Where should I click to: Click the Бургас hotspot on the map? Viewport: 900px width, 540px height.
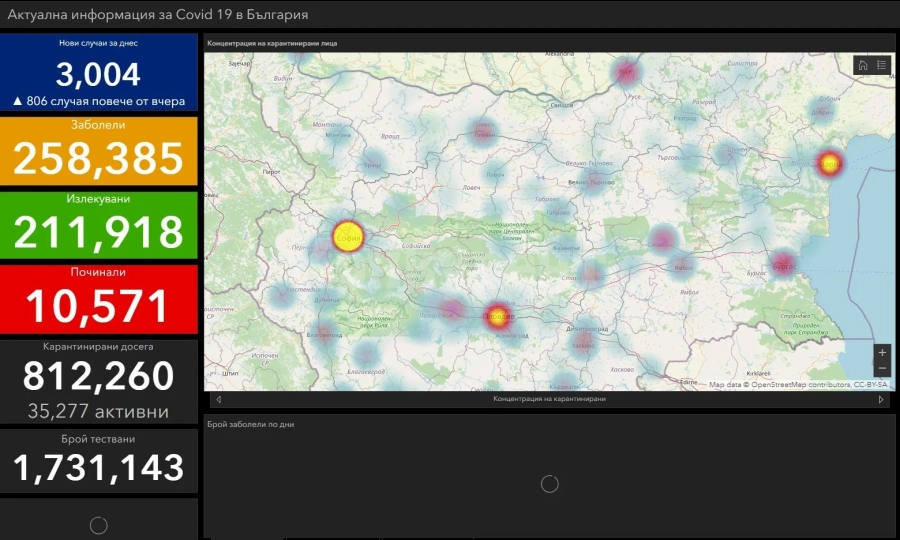pos(783,265)
